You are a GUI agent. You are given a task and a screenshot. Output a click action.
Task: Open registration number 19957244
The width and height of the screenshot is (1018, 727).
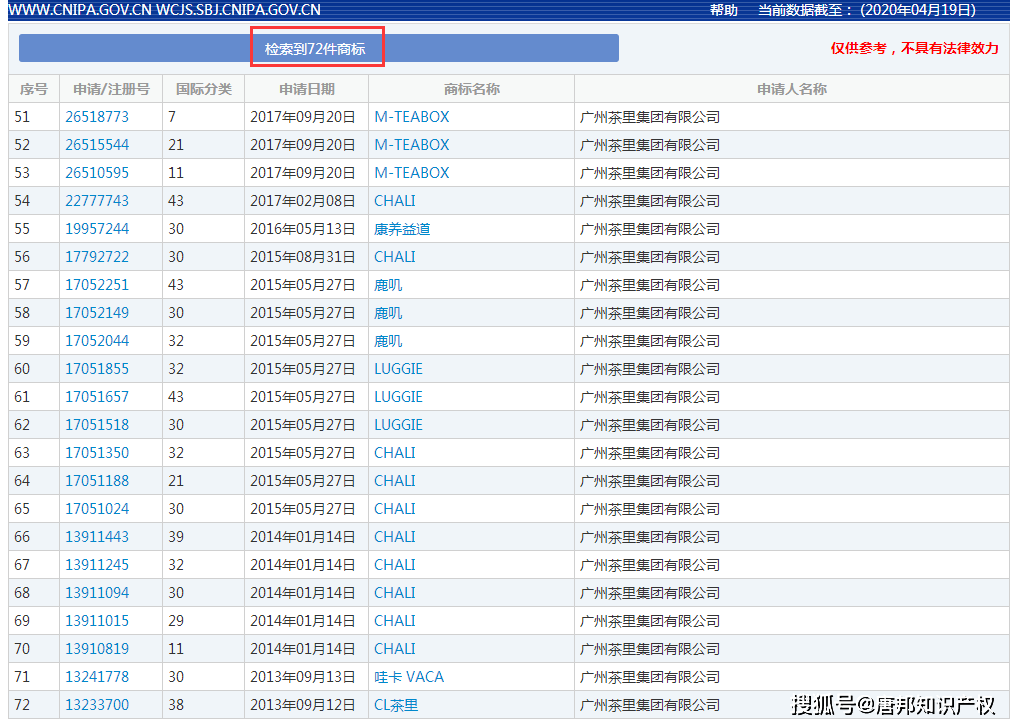[x=97, y=228]
